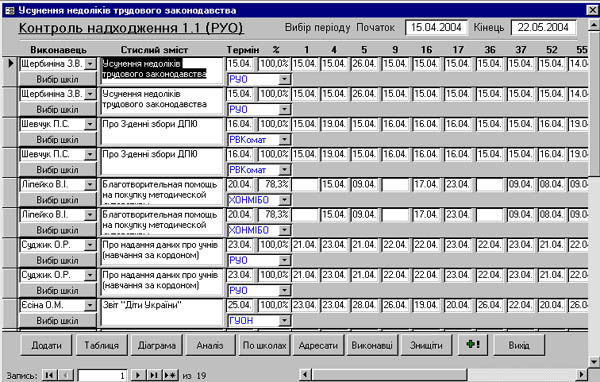Go to the first record

pyautogui.click(x=49, y=375)
